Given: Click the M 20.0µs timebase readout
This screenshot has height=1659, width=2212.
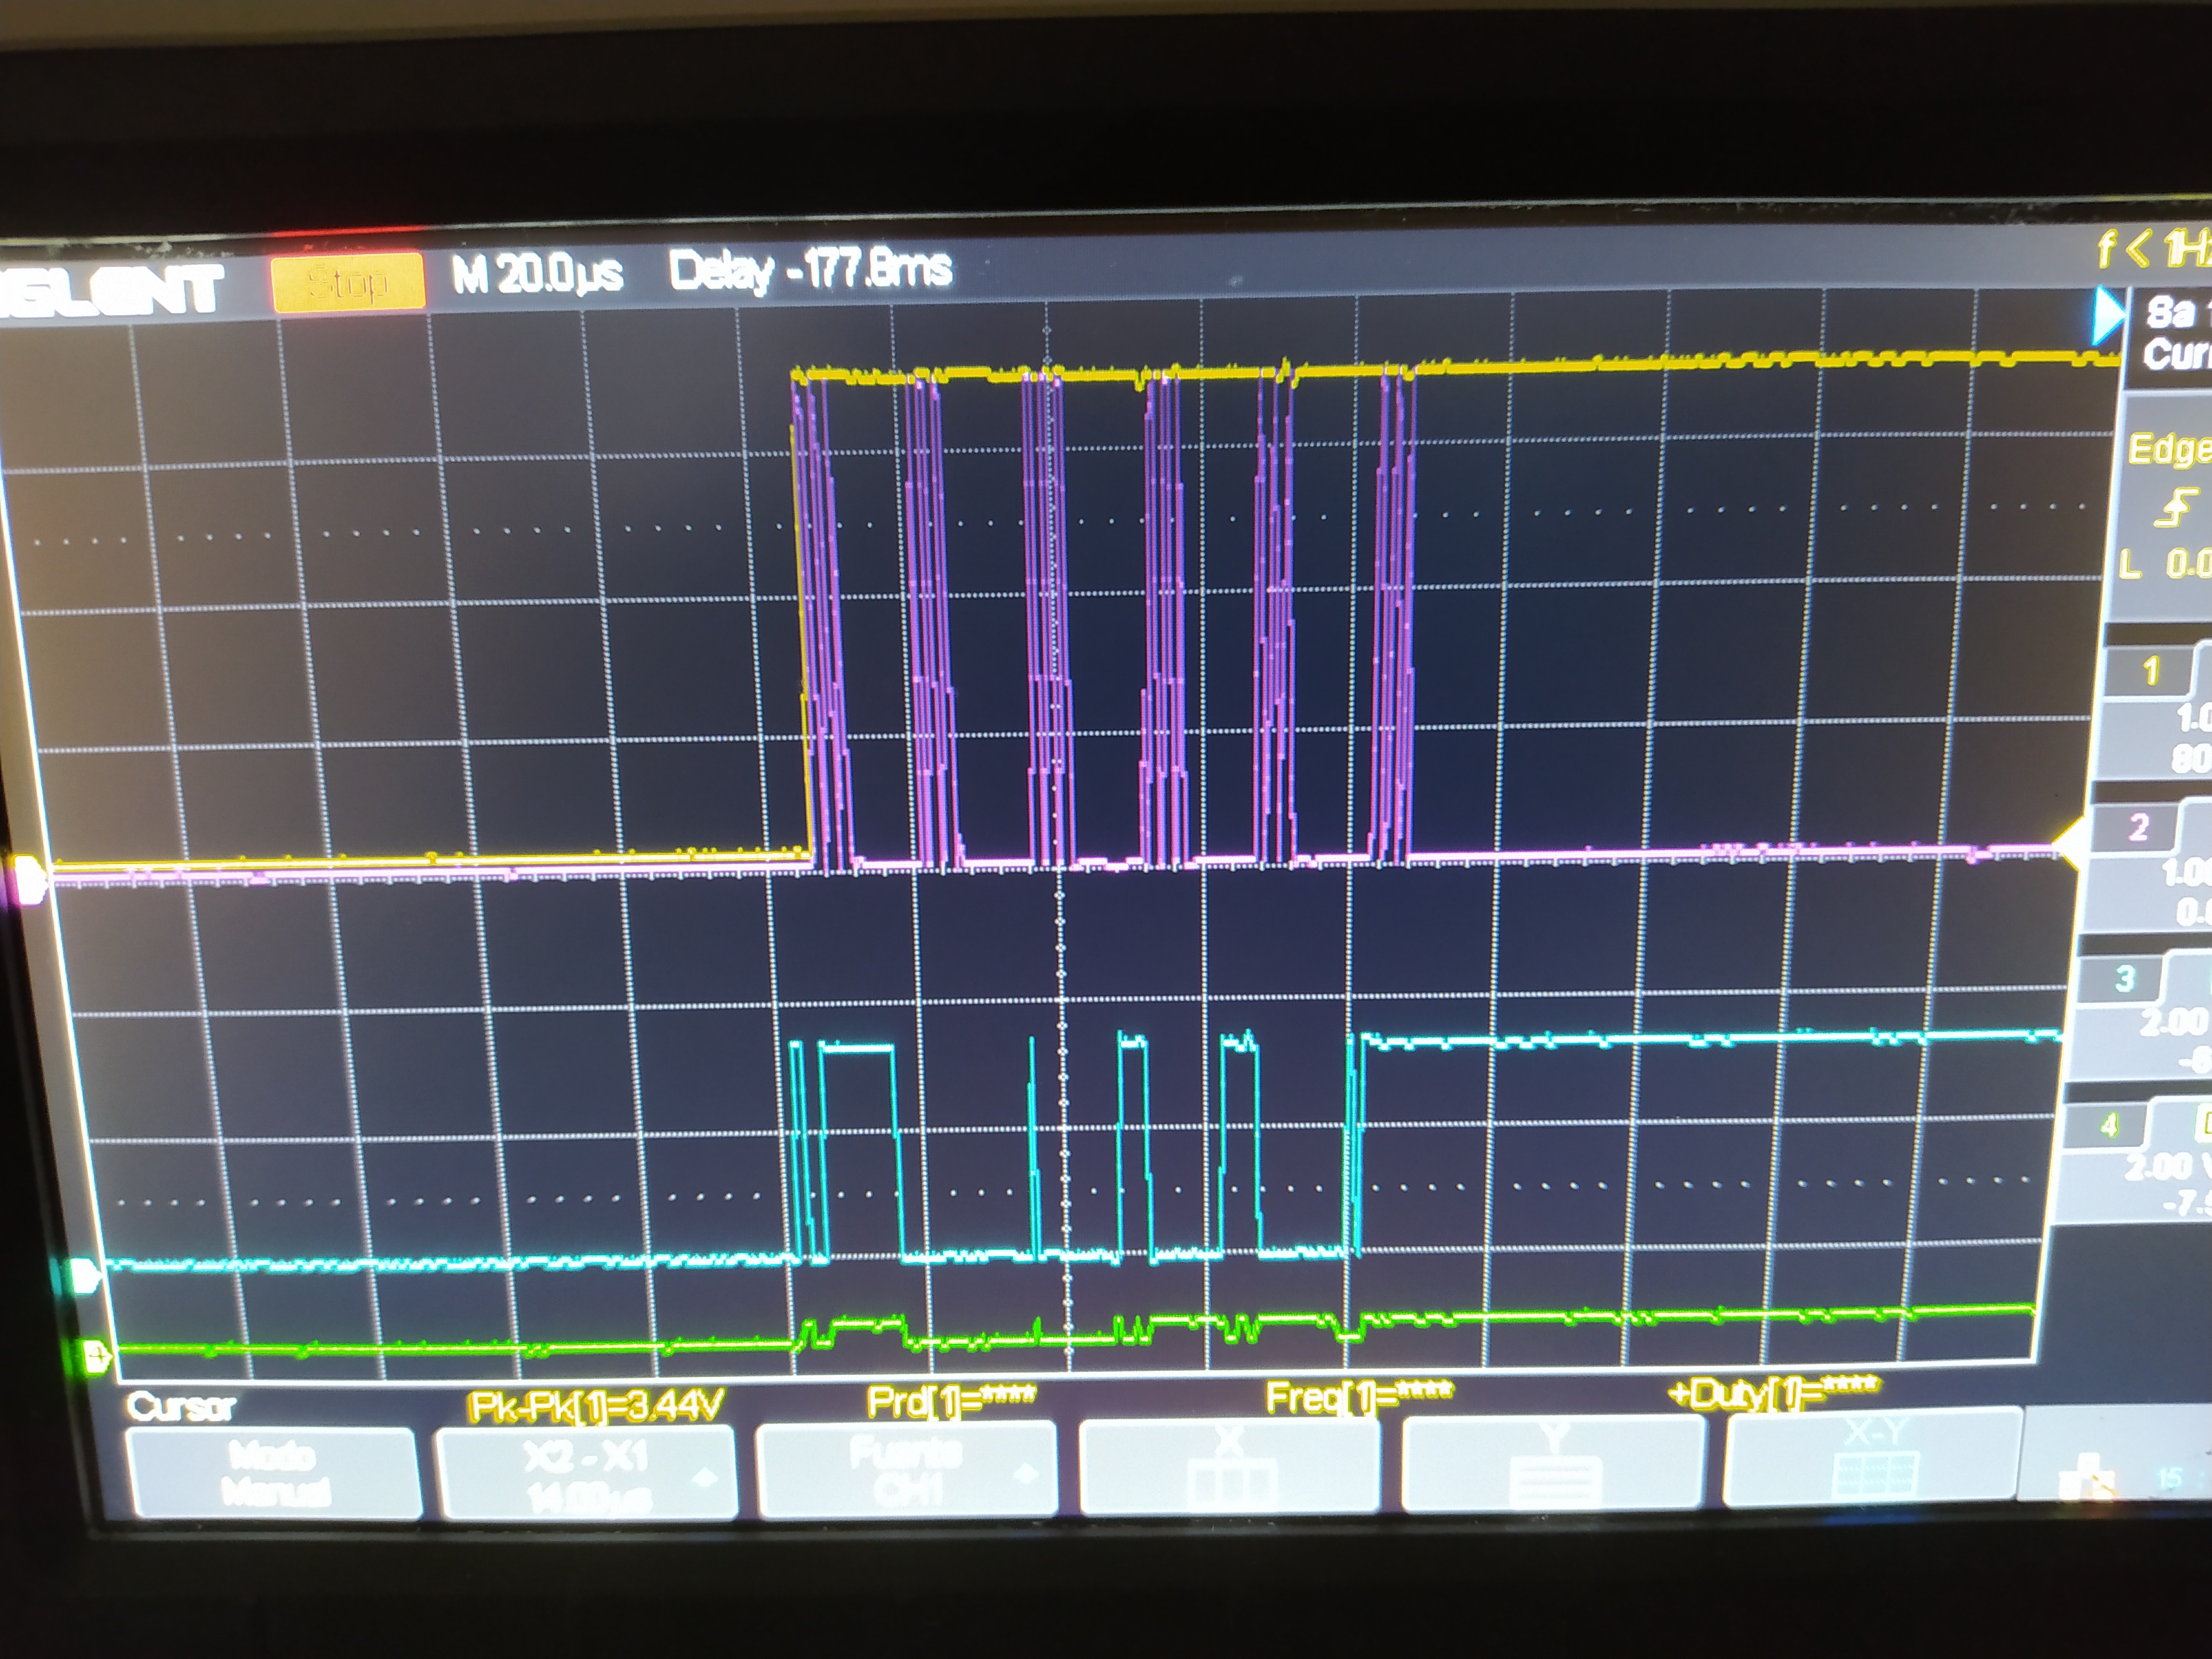Looking at the screenshot, I should coord(537,273).
